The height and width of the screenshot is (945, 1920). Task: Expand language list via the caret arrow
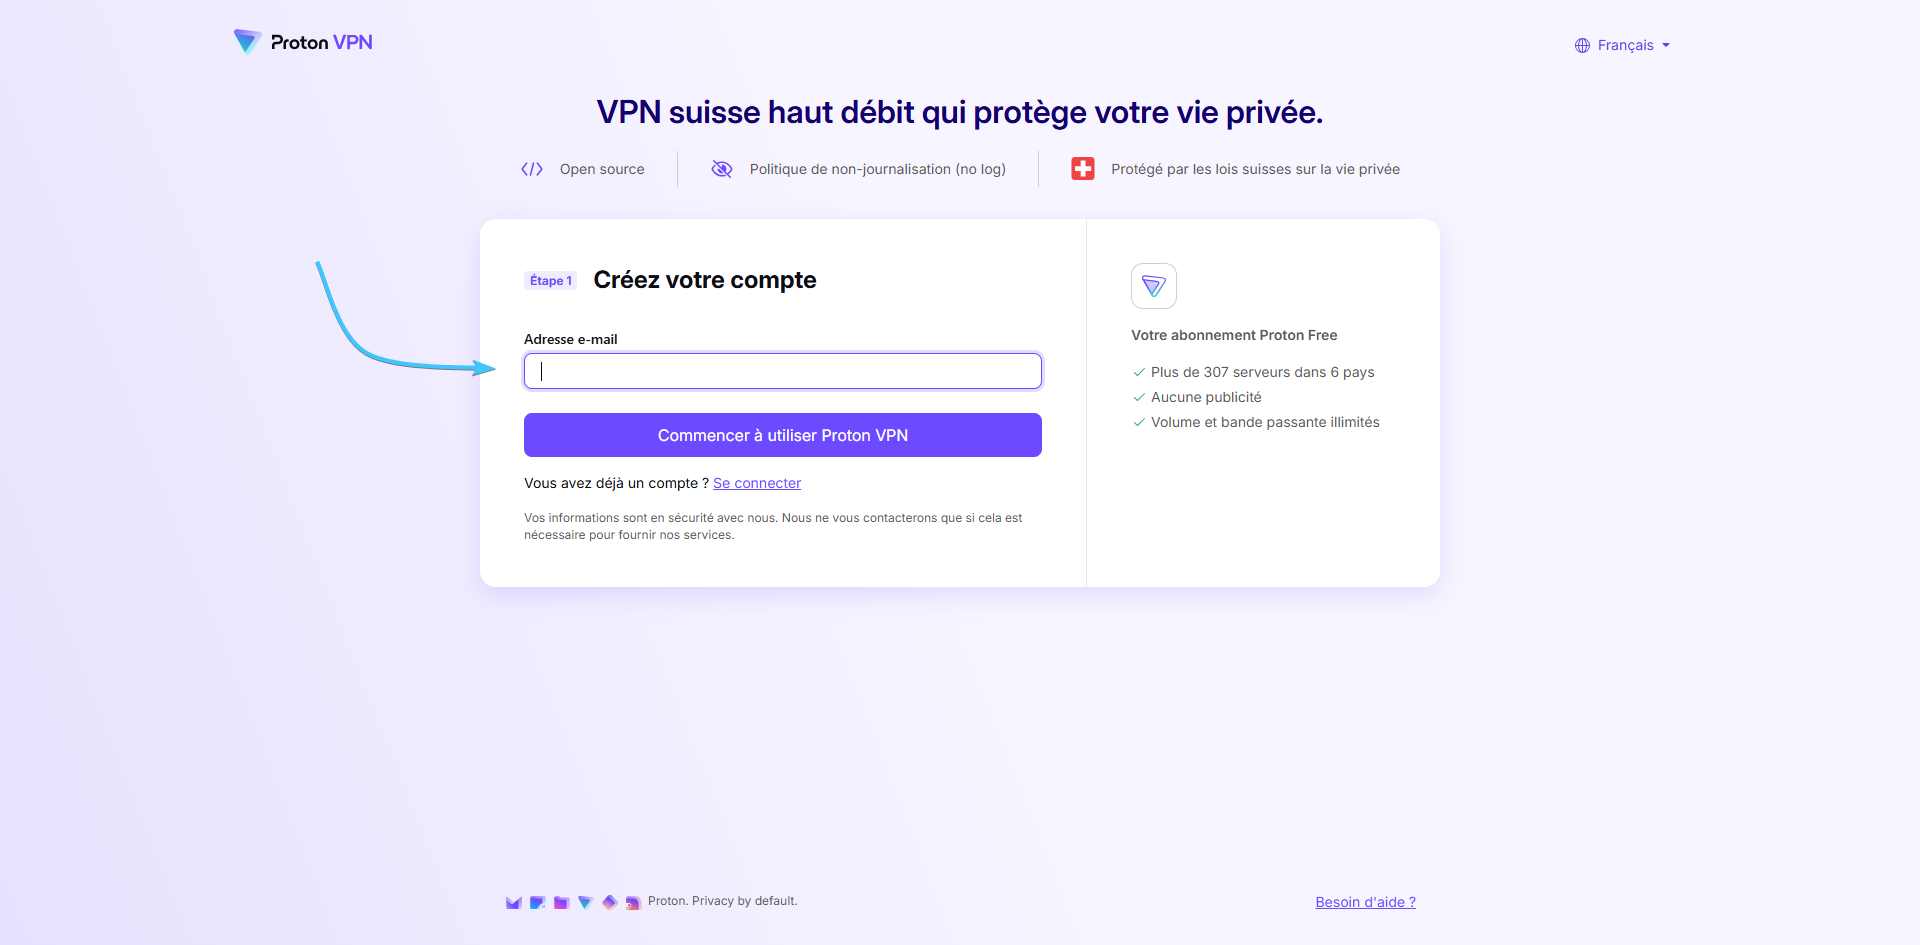[1666, 46]
